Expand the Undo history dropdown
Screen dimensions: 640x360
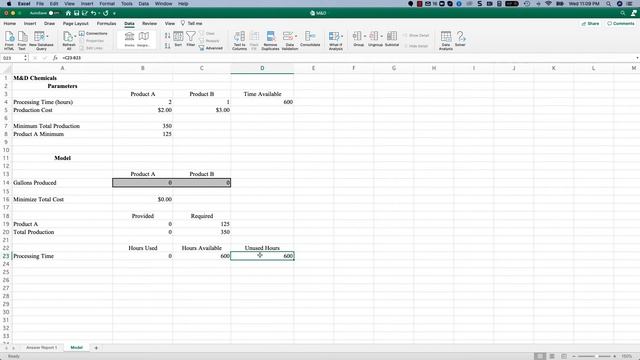(99, 13)
